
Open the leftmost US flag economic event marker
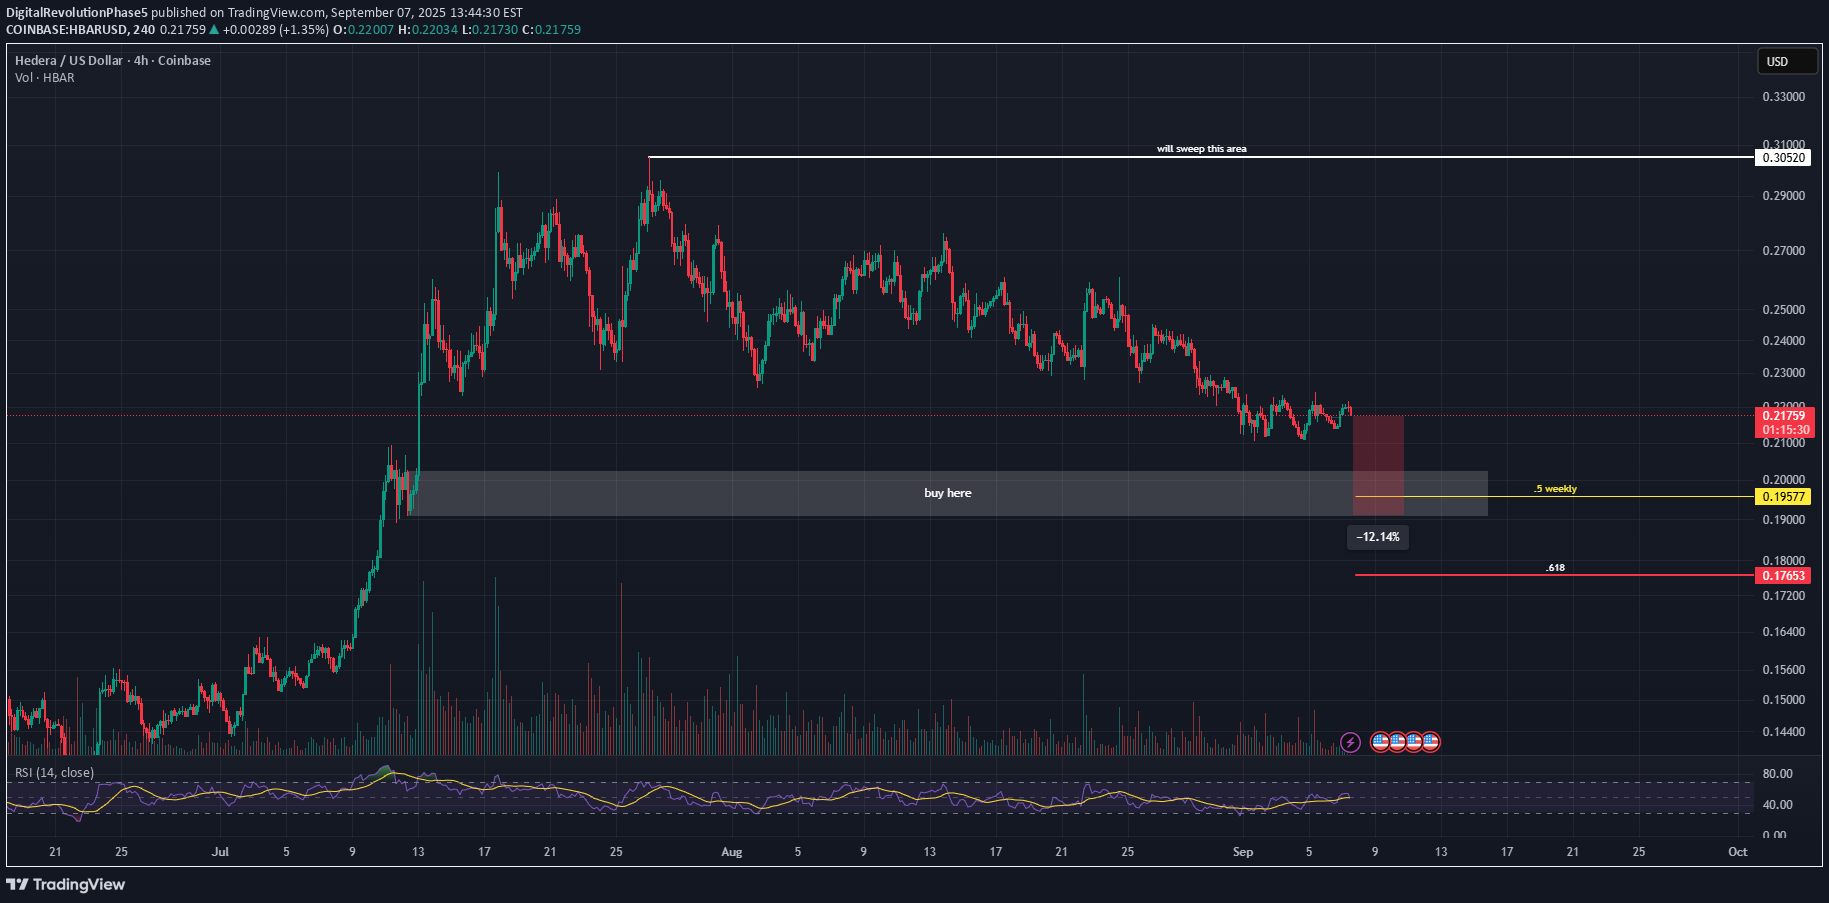[1380, 742]
